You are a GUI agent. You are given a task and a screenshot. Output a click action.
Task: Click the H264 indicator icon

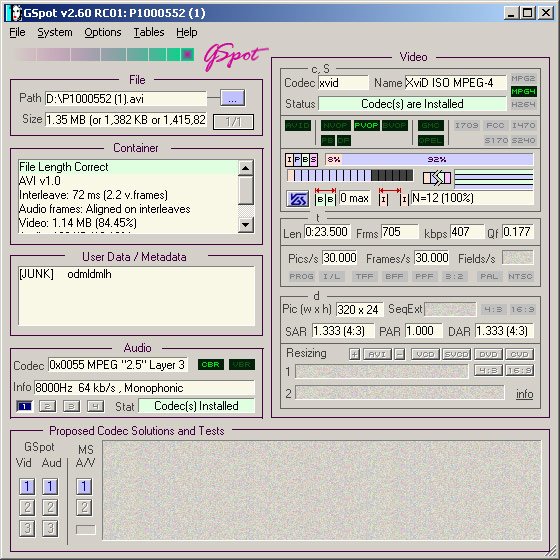pyautogui.click(x=523, y=105)
